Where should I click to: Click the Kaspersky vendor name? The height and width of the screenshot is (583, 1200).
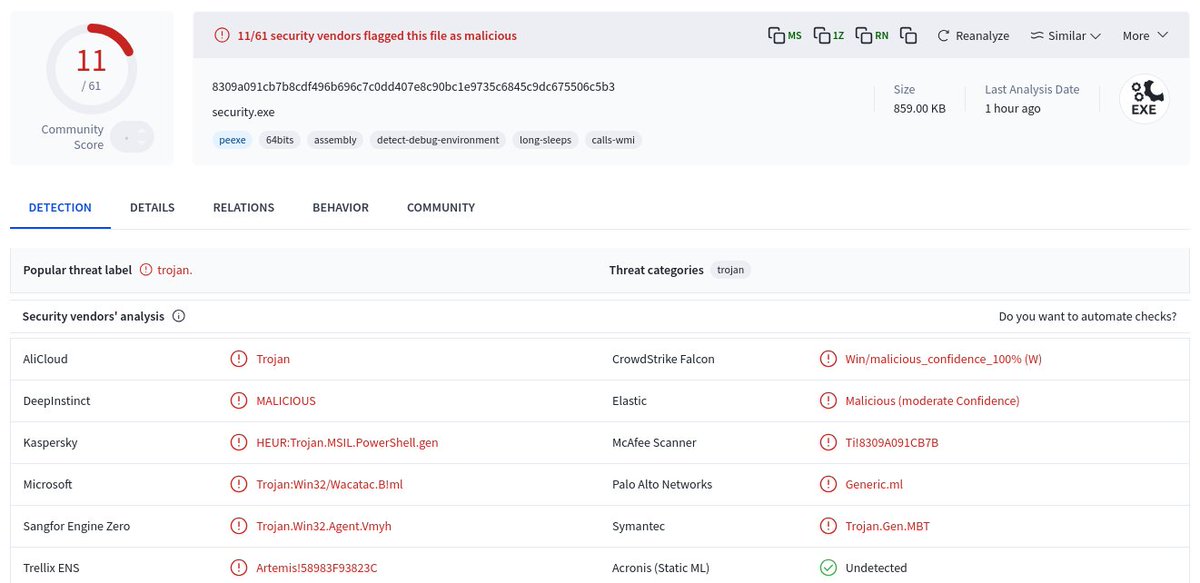50,442
